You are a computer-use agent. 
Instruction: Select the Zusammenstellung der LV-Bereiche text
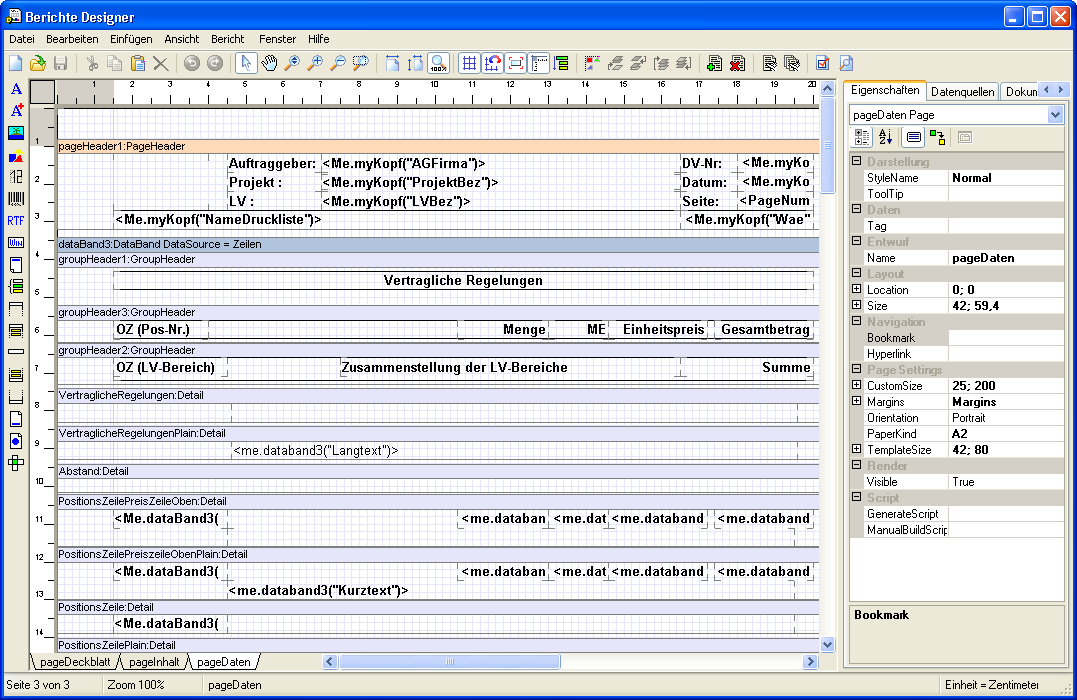[x=454, y=368]
